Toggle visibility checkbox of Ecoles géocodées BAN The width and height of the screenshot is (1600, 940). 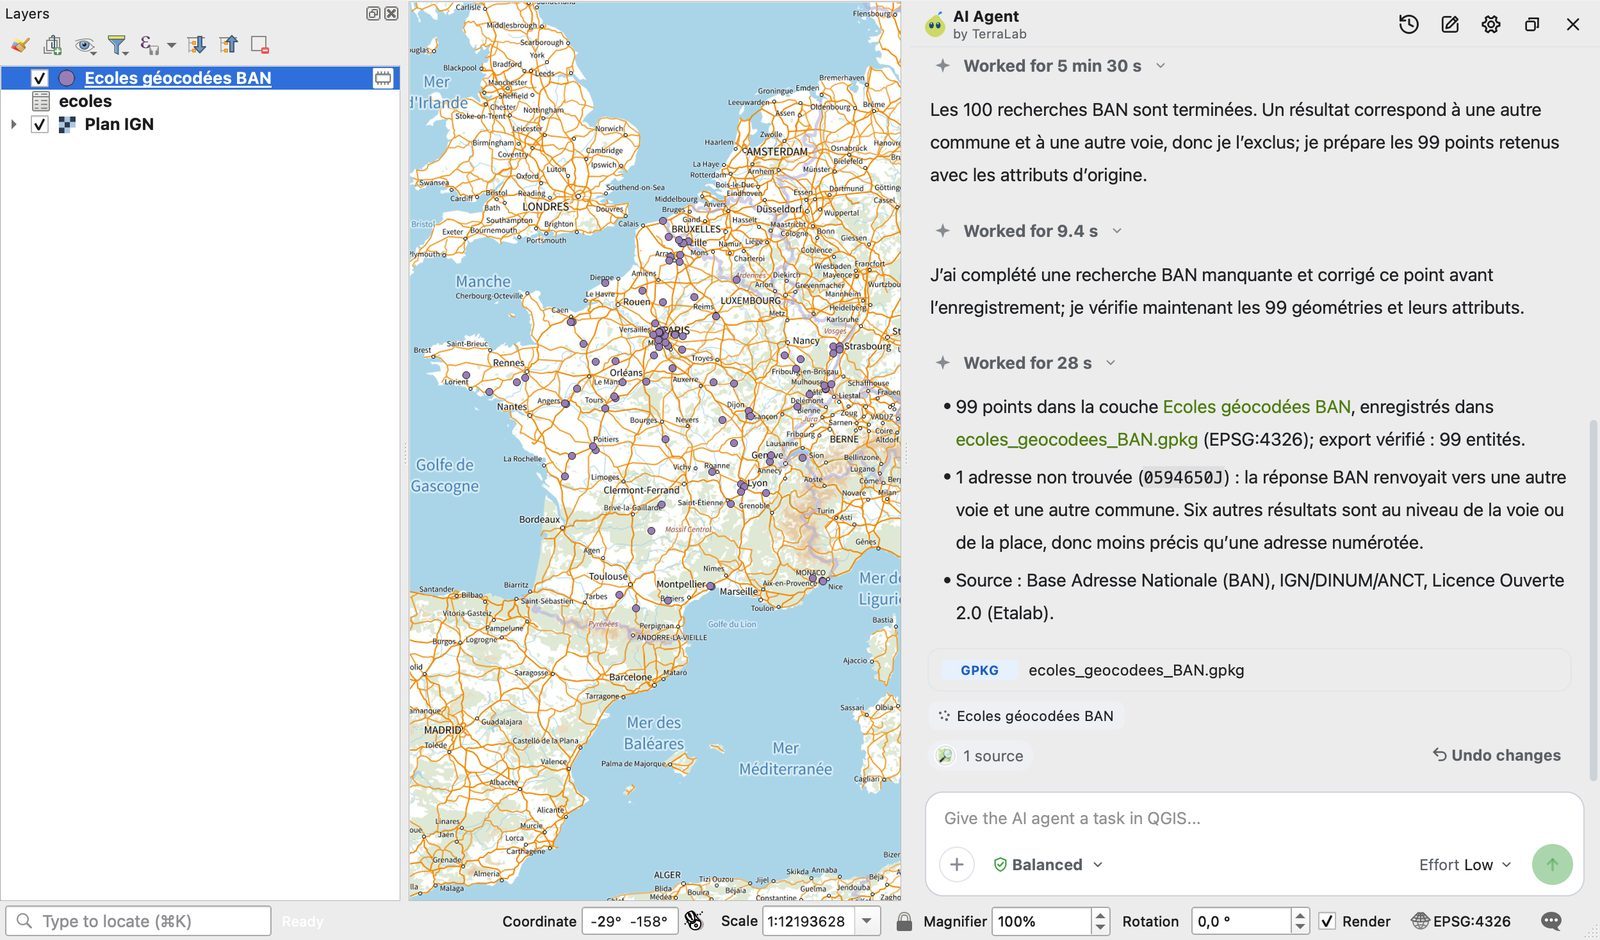(x=40, y=78)
